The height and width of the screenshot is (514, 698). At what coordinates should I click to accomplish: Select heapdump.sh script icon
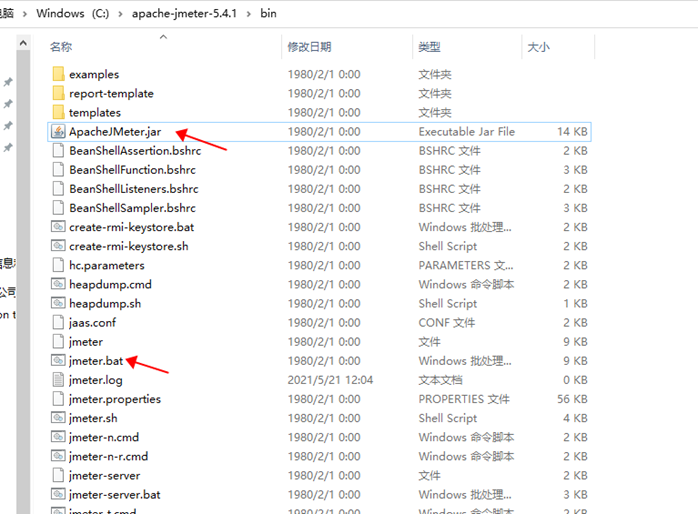click(58, 303)
